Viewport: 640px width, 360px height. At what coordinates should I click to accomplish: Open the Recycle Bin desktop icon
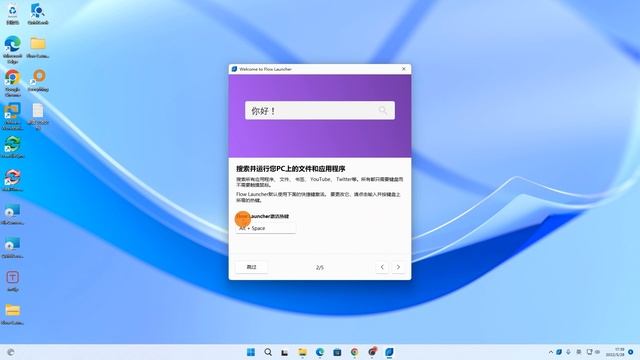point(13,14)
